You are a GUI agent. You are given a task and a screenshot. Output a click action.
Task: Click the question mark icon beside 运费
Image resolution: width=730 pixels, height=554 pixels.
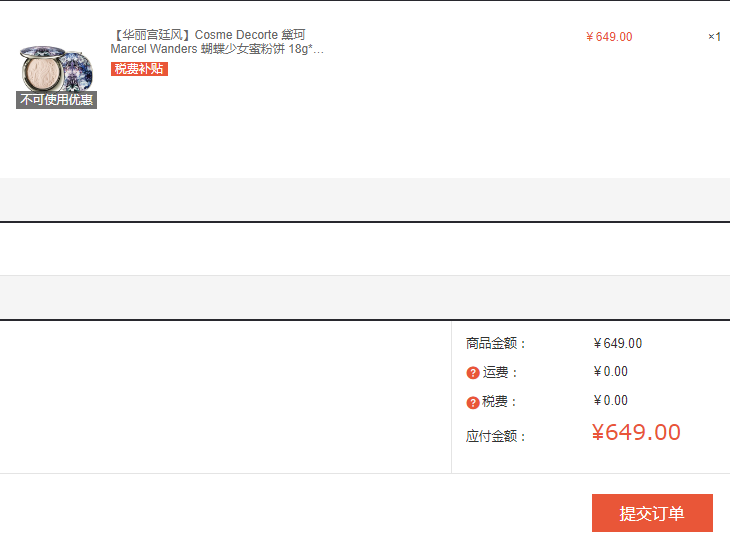click(x=473, y=372)
